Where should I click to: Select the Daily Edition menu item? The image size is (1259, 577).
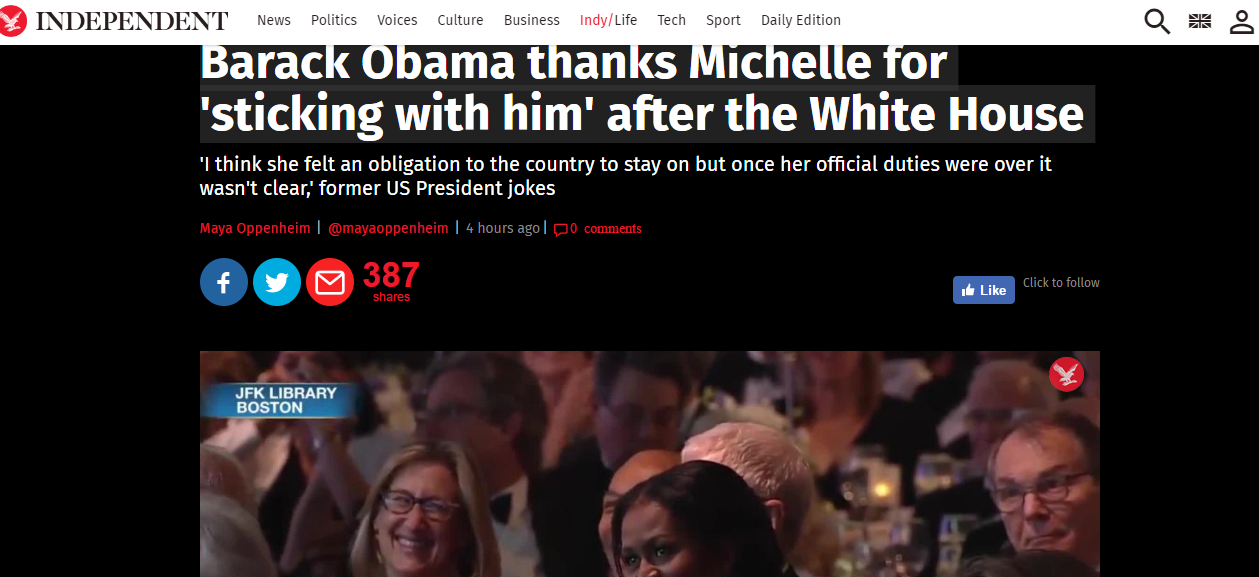point(801,20)
